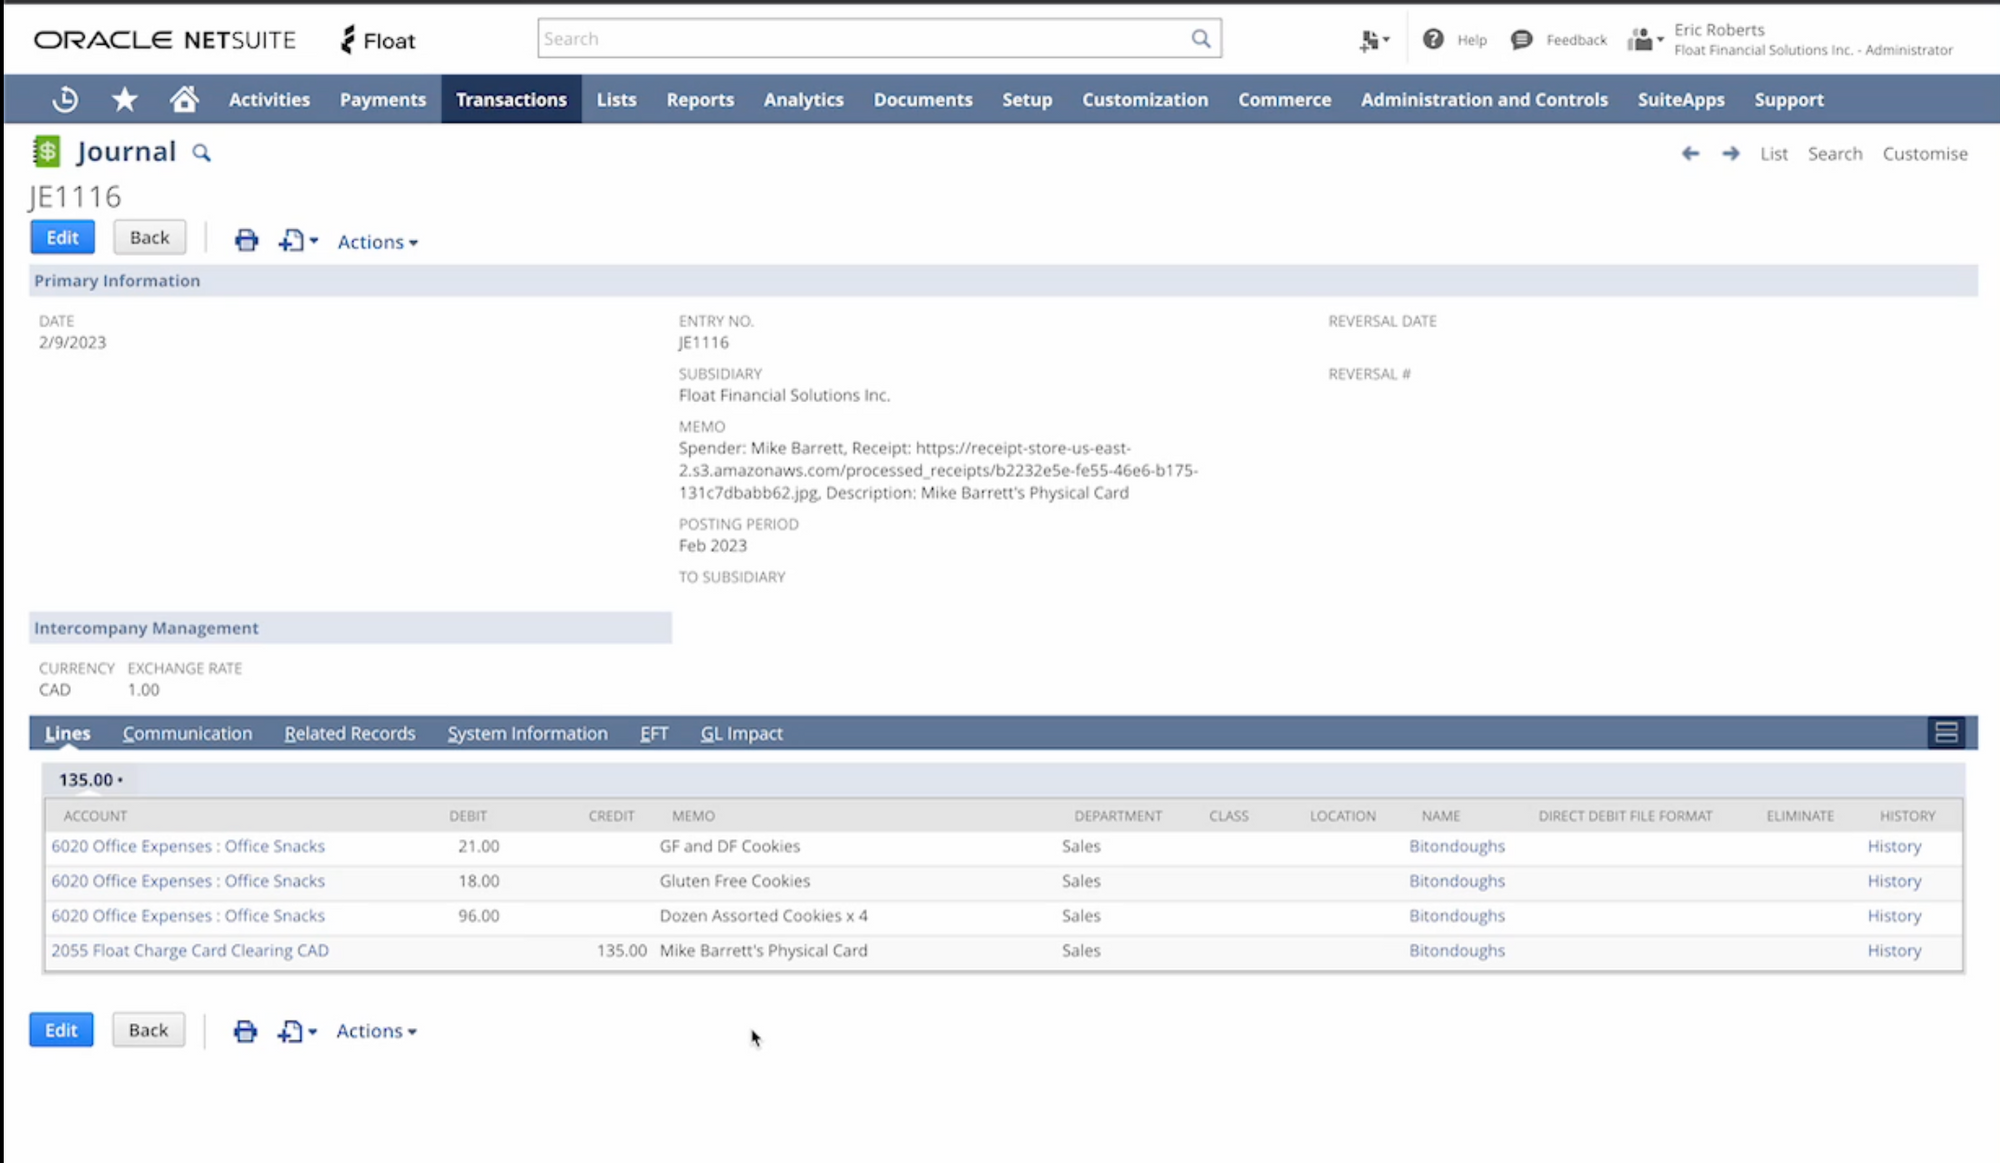Open the 6020 Office Snacks account on the 21.00 line
Image resolution: width=2000 pixels, height=1163 pixels.
coord(188,846)
